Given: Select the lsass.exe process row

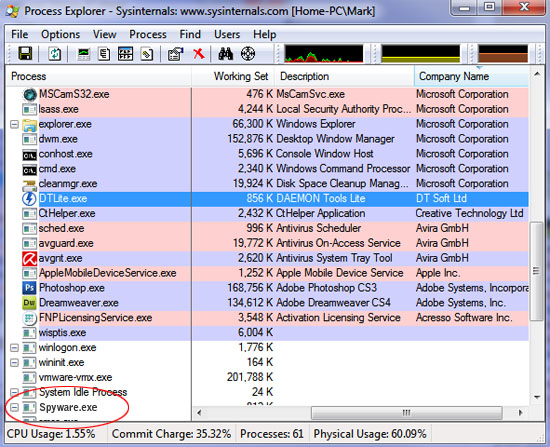Looking at the screenshot, I should (x=267, y=109).
